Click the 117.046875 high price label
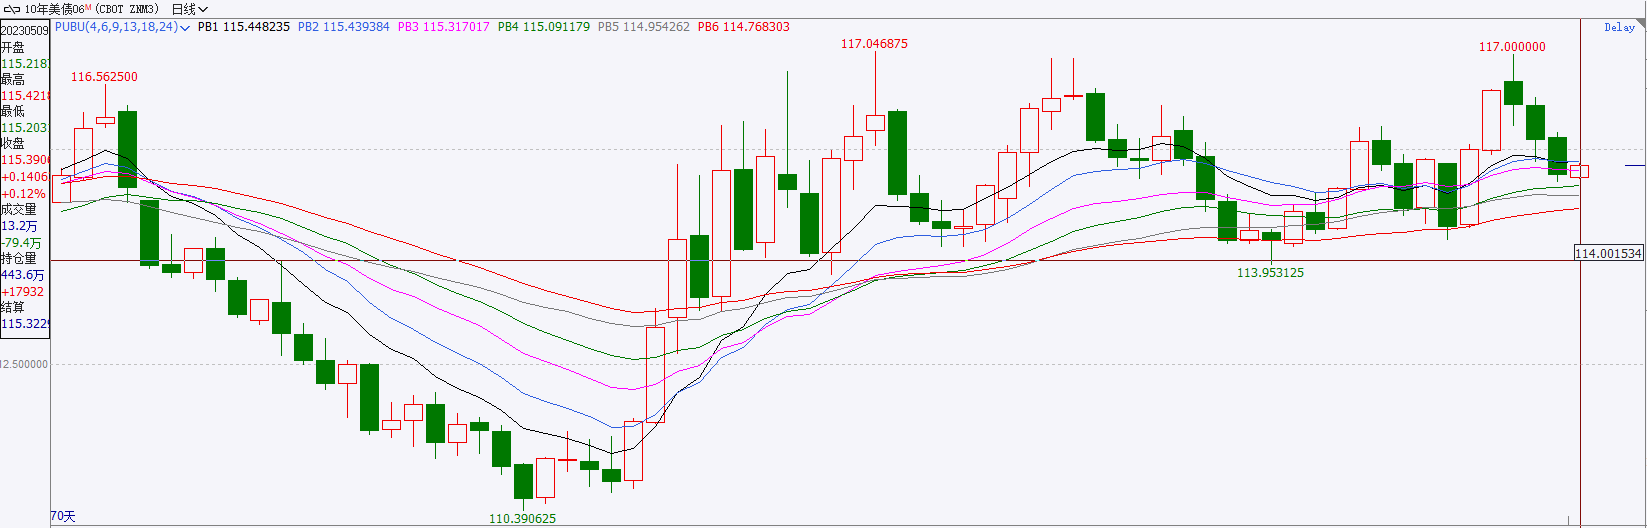The width and height of the screenshot is (1647, 528). click(874, 44)
